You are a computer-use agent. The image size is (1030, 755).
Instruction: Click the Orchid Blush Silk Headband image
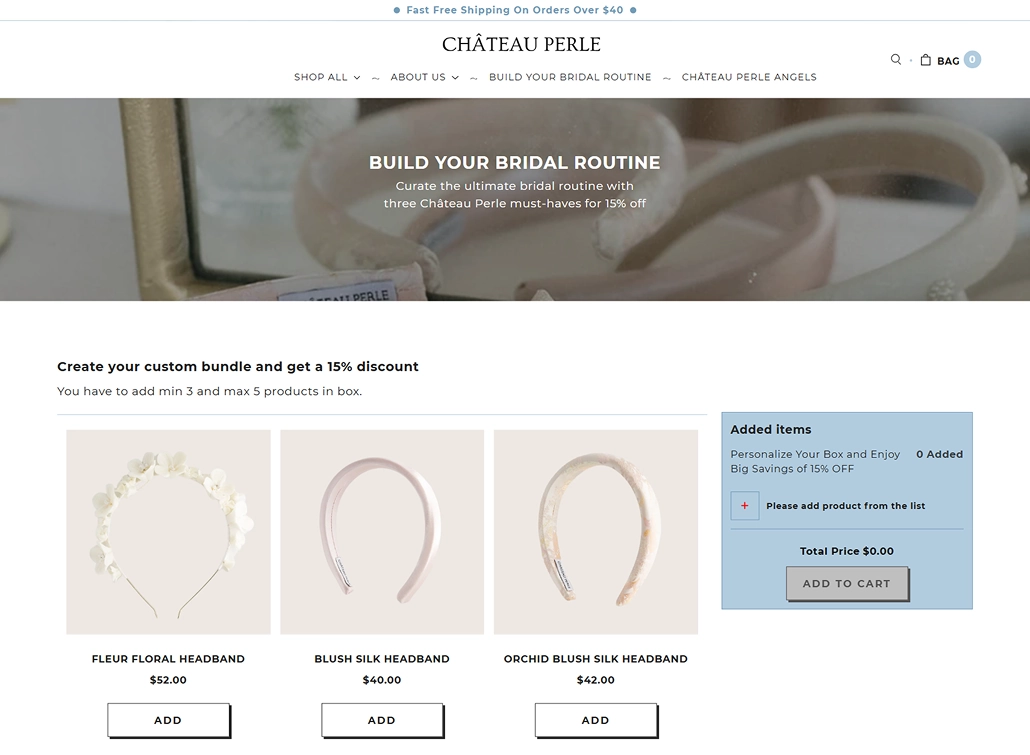click(595, 532)
